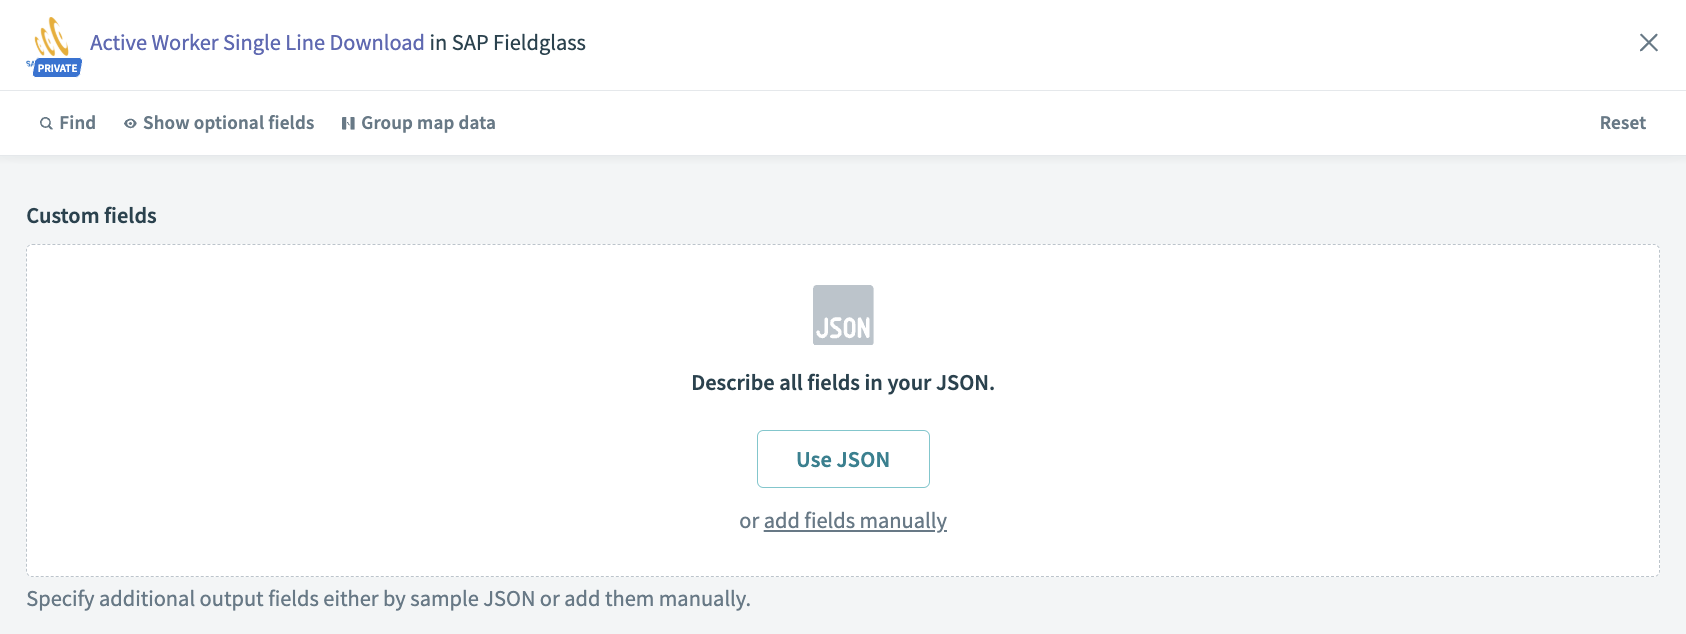Click the in SAP Fieldglass title text
This screenshot has width=1686, height=634.
tap(508, 43)
